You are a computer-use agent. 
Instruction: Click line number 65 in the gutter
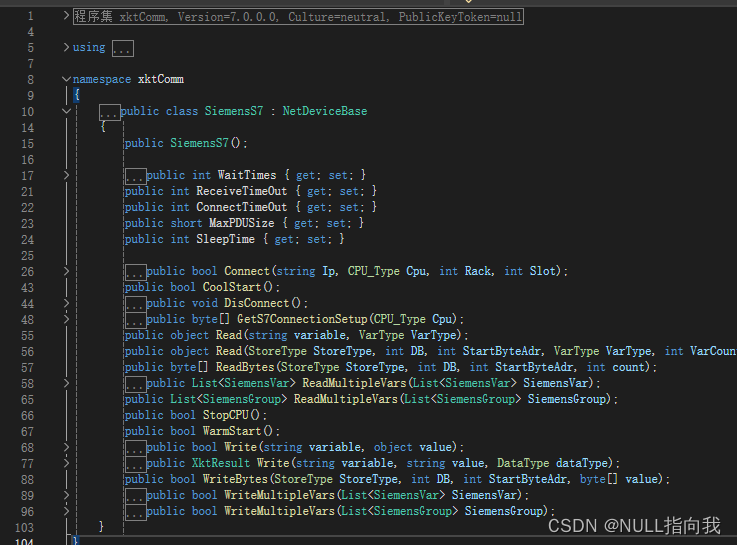(x=28, y=399)
